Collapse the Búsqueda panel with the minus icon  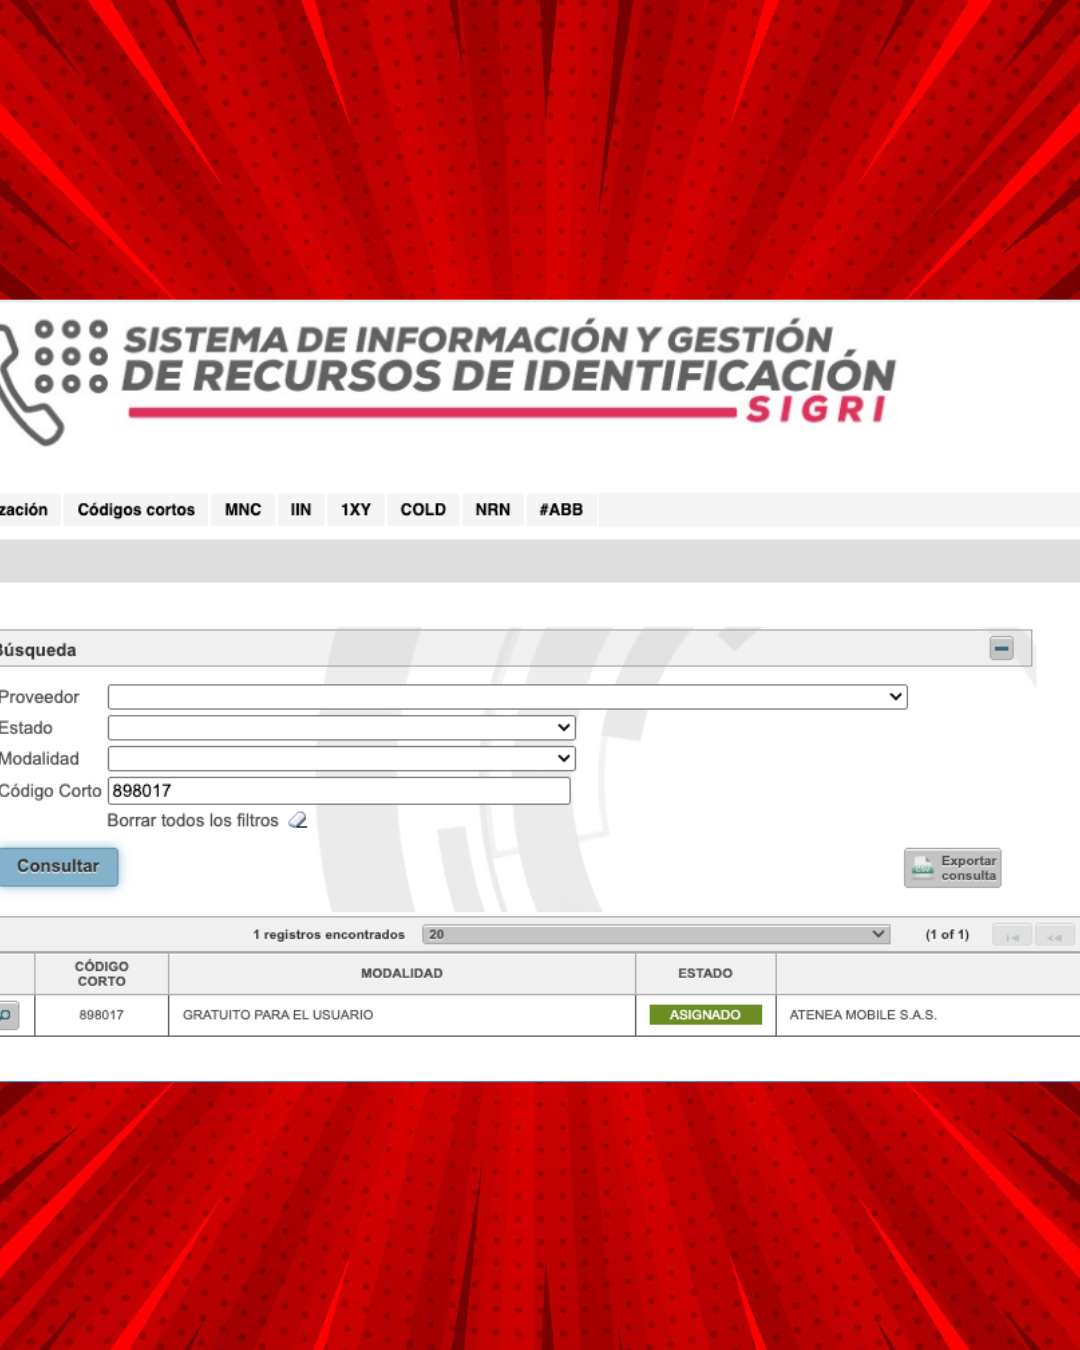point(1001,648)
